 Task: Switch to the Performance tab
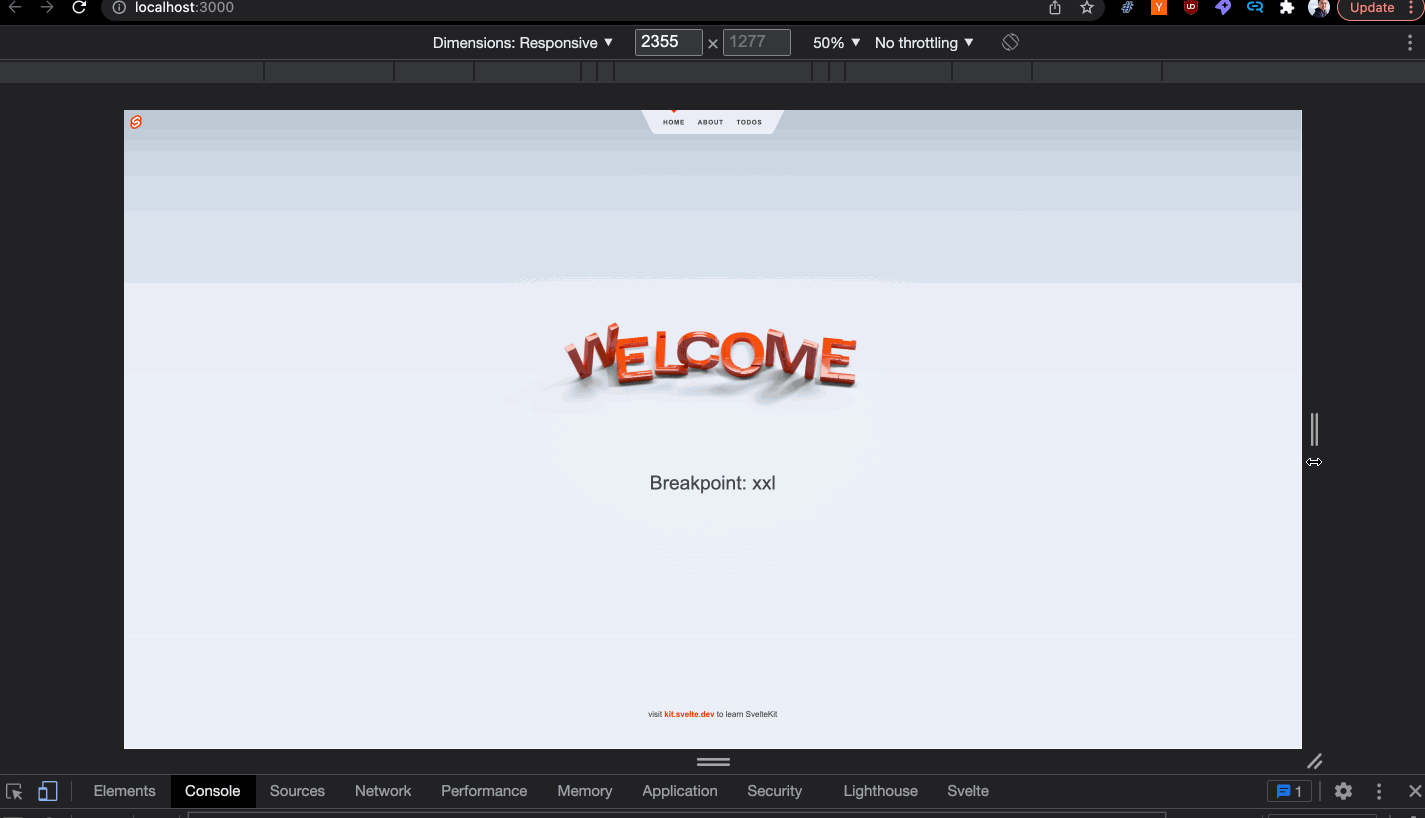point(484,791)
